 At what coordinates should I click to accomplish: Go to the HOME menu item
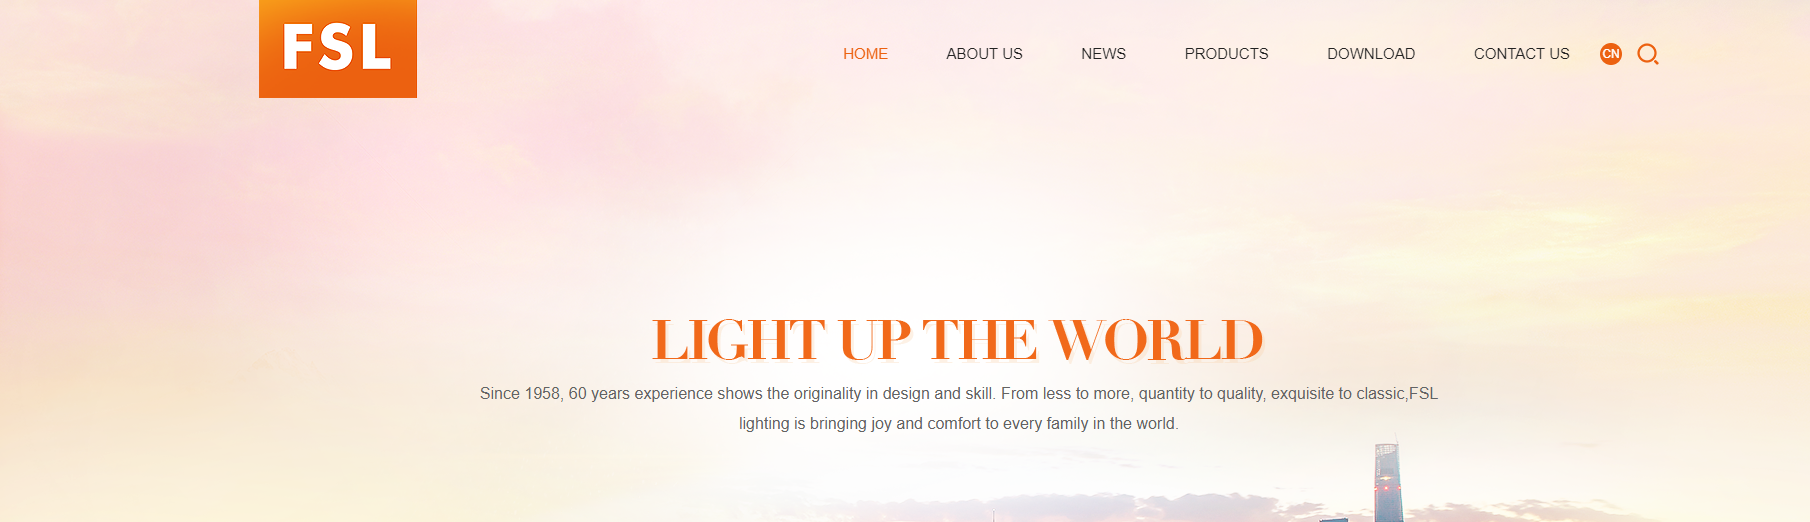[865, 54]
